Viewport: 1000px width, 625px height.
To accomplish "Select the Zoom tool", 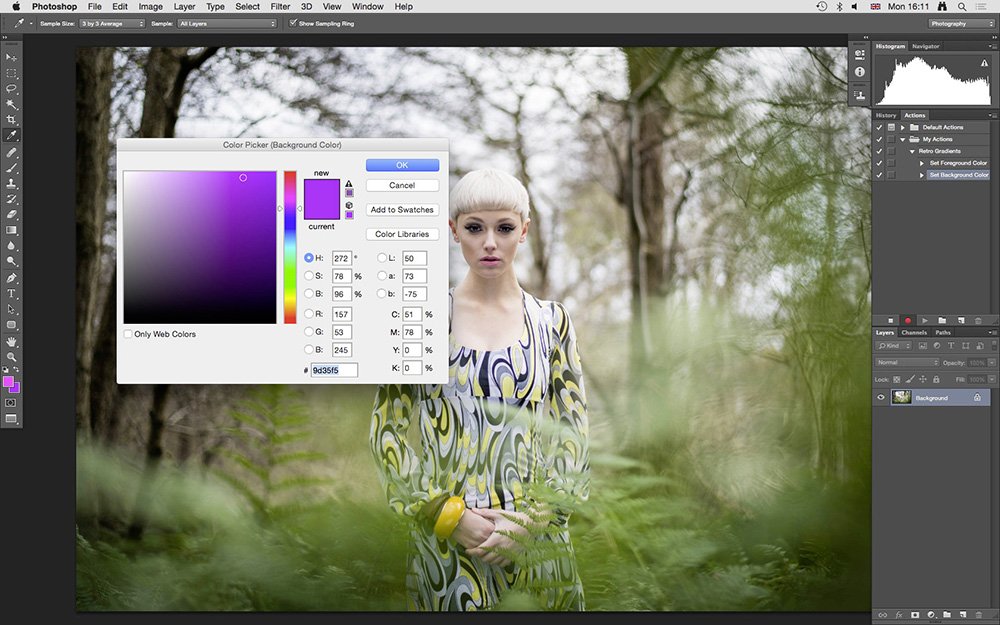I will (11, 357).
